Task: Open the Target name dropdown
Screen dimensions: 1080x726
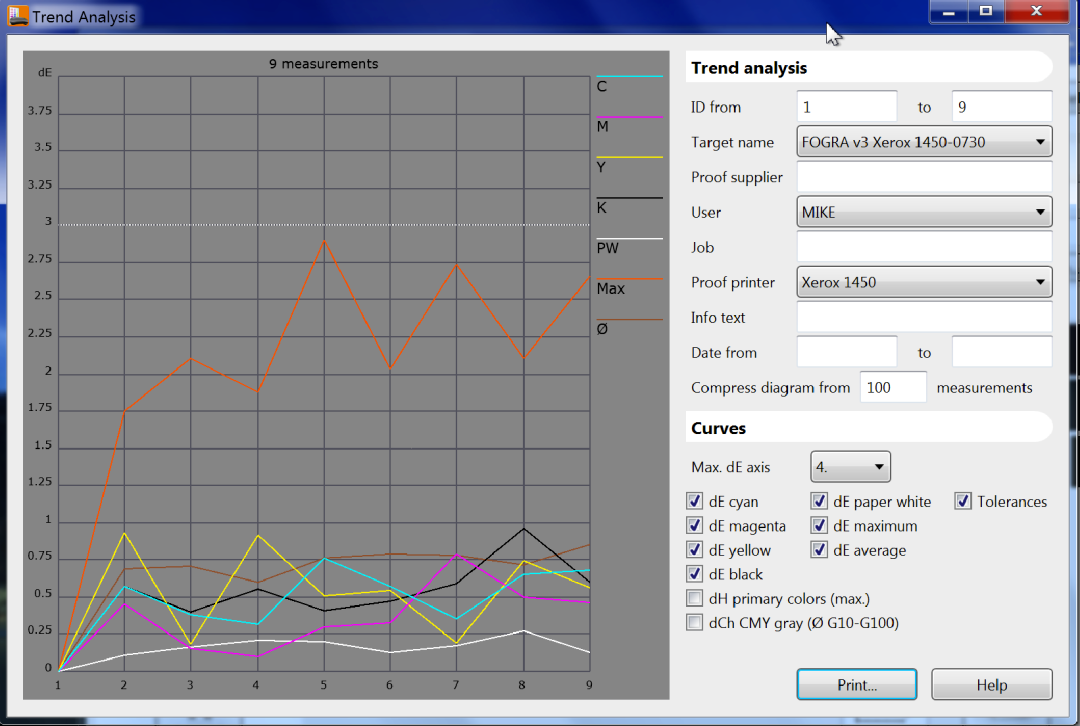Action: (x=924, y=142)
